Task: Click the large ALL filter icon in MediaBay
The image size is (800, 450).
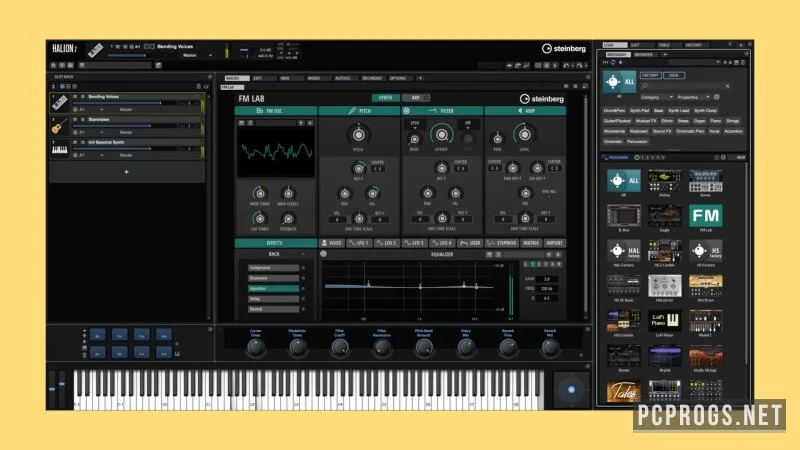Action: tap(619, 82)
